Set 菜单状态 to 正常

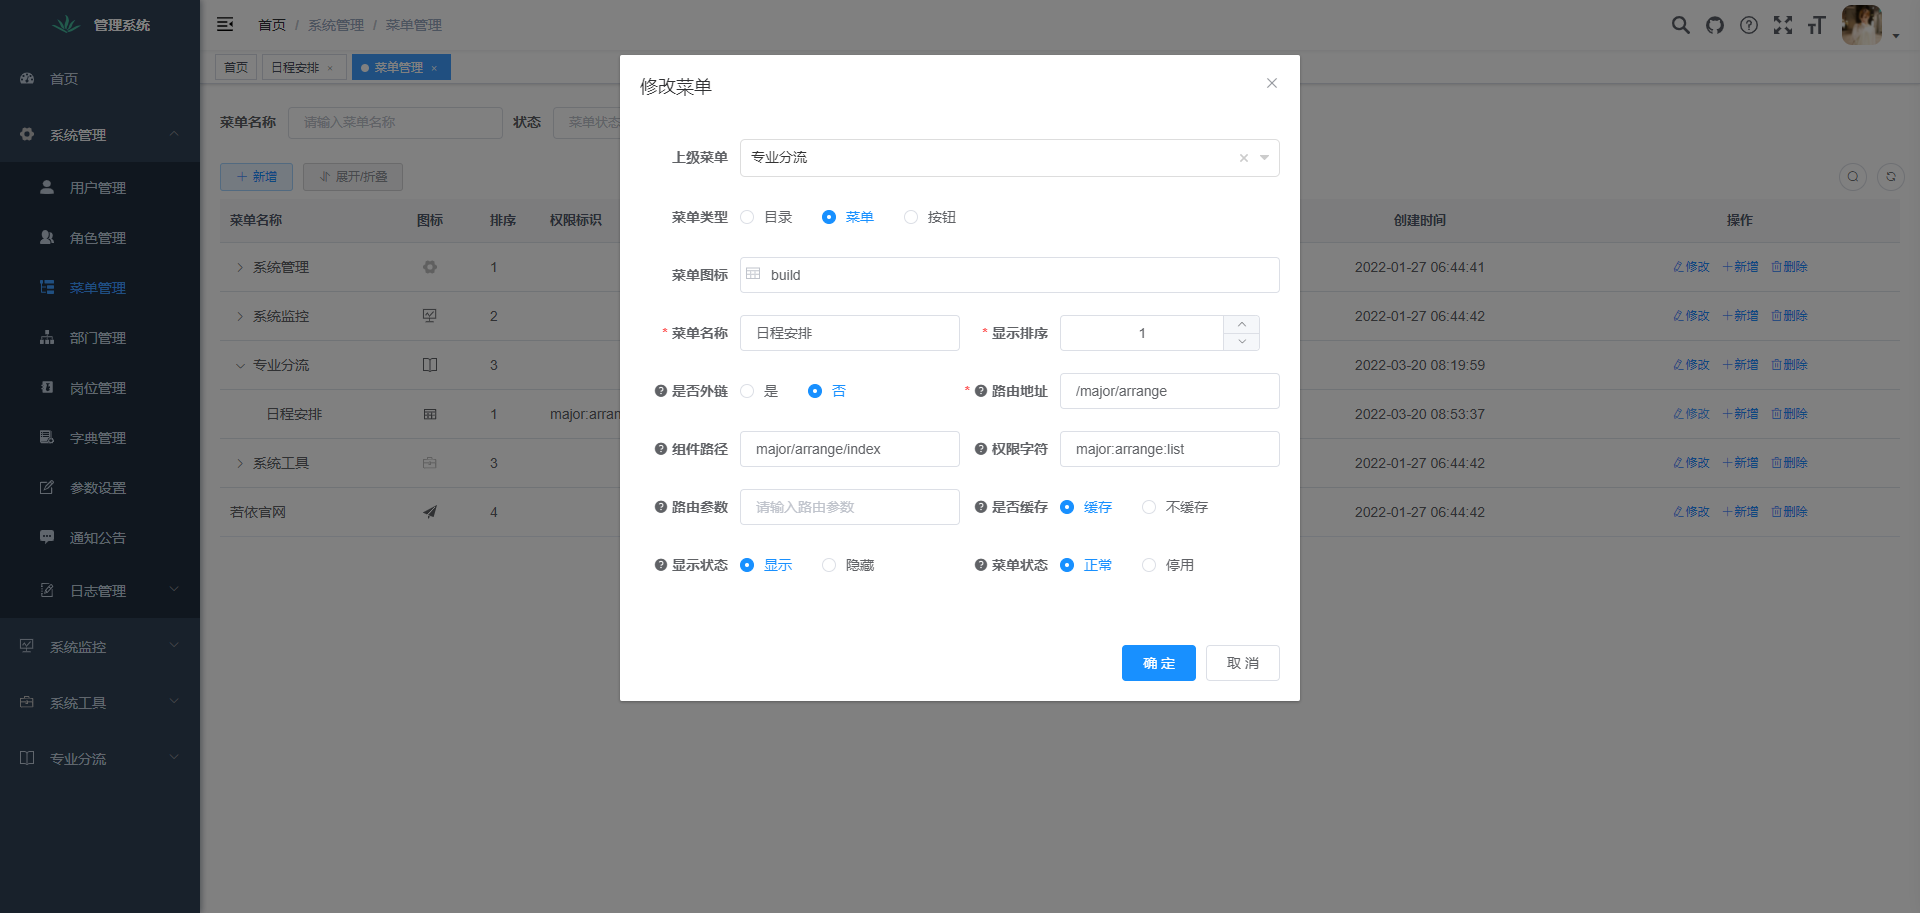(x=1086, y=565)
